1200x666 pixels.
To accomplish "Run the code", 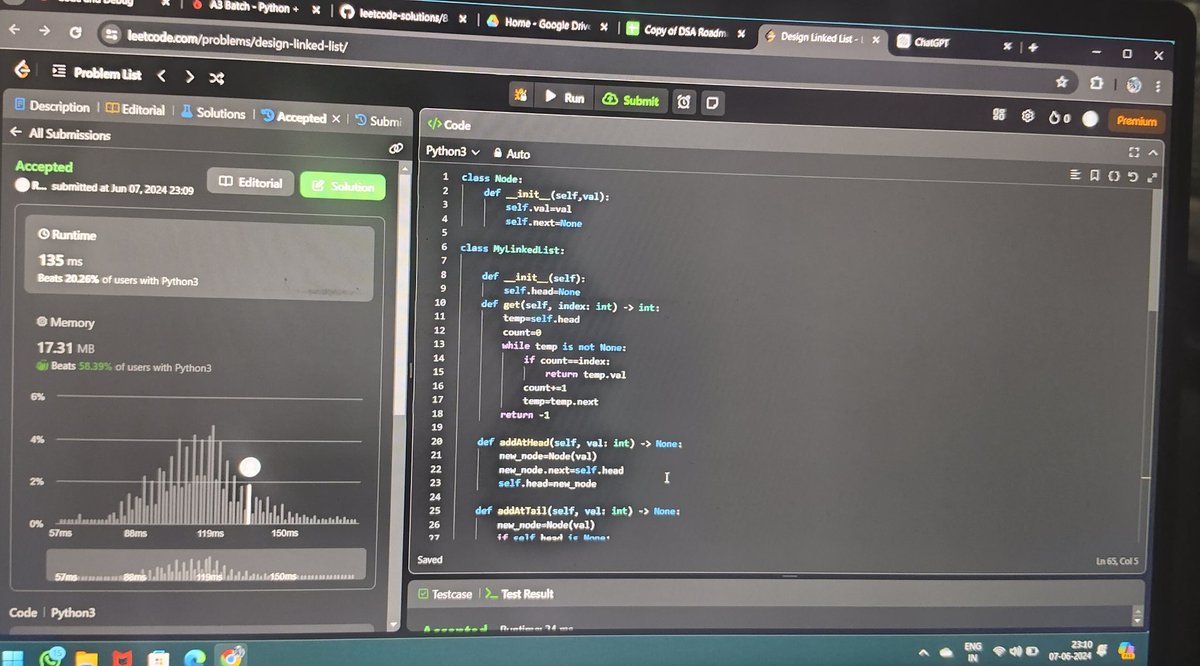I will [565, 98].
